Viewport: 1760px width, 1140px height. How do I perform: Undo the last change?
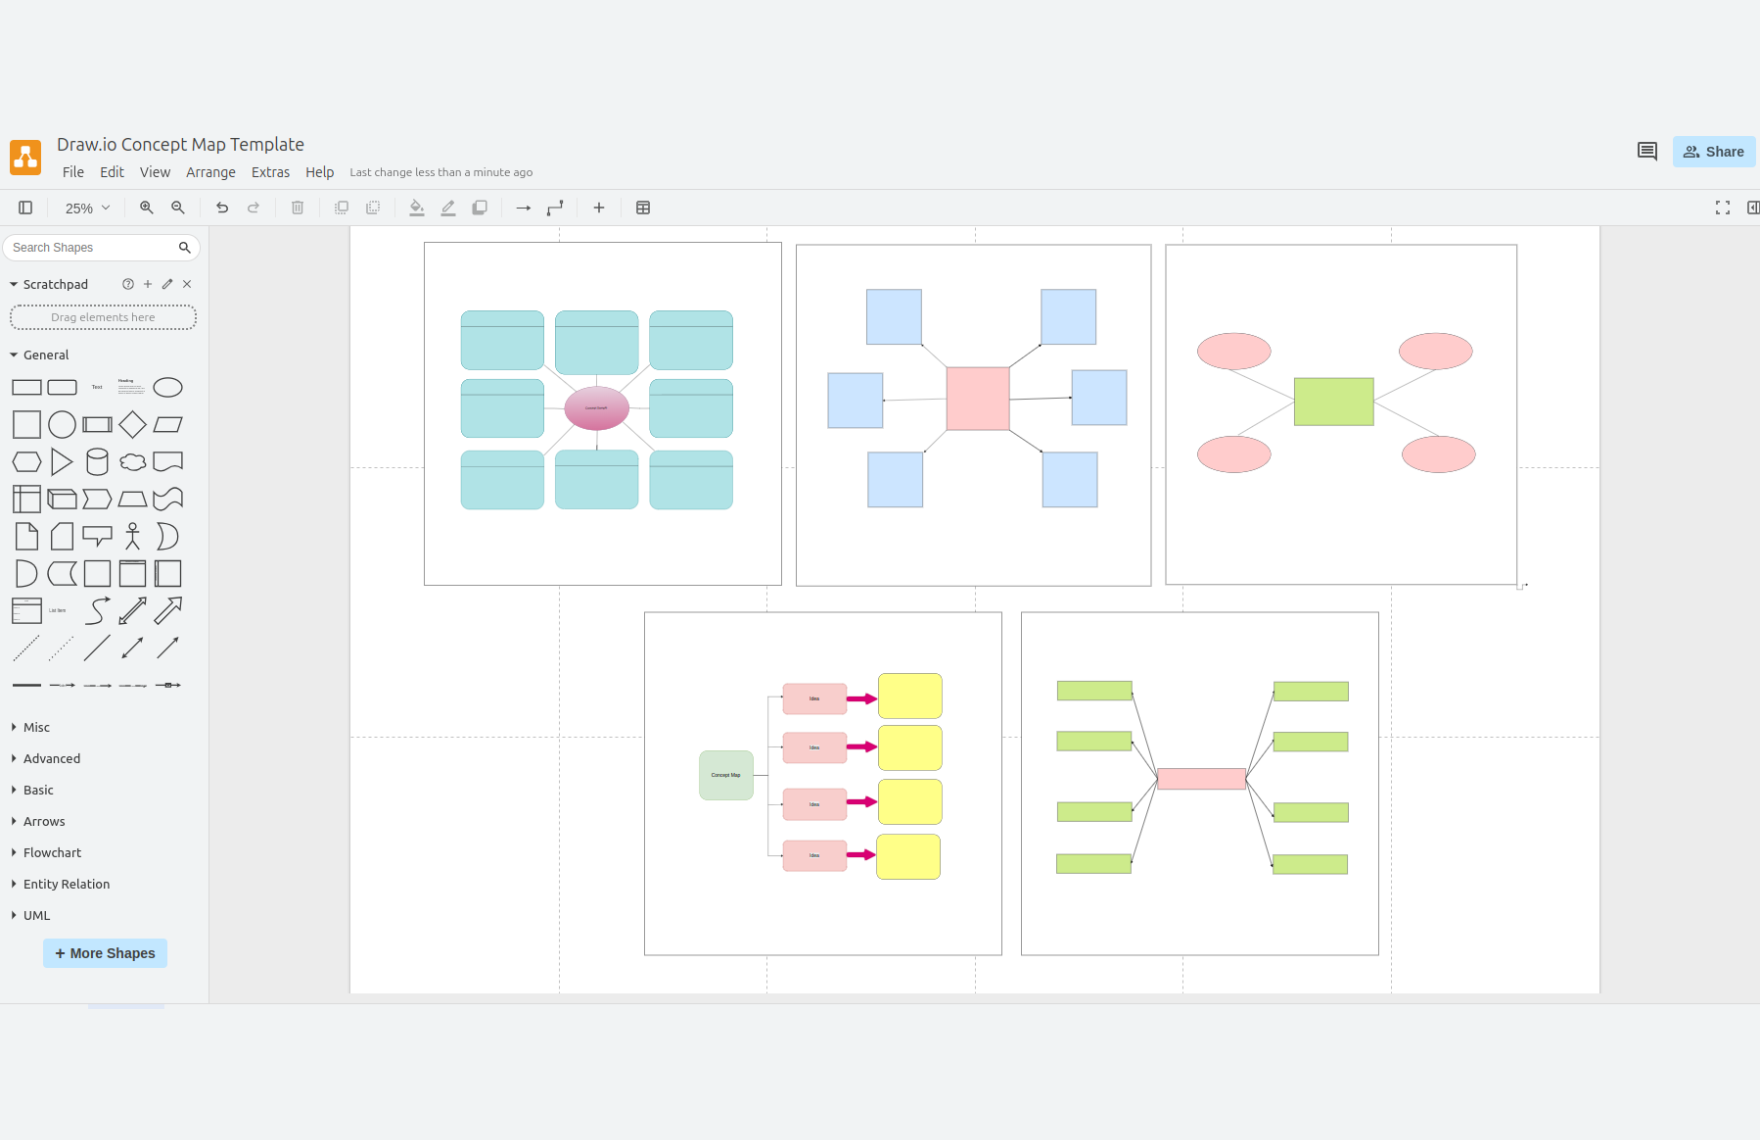pyautogui.click(x=222, y=208)
